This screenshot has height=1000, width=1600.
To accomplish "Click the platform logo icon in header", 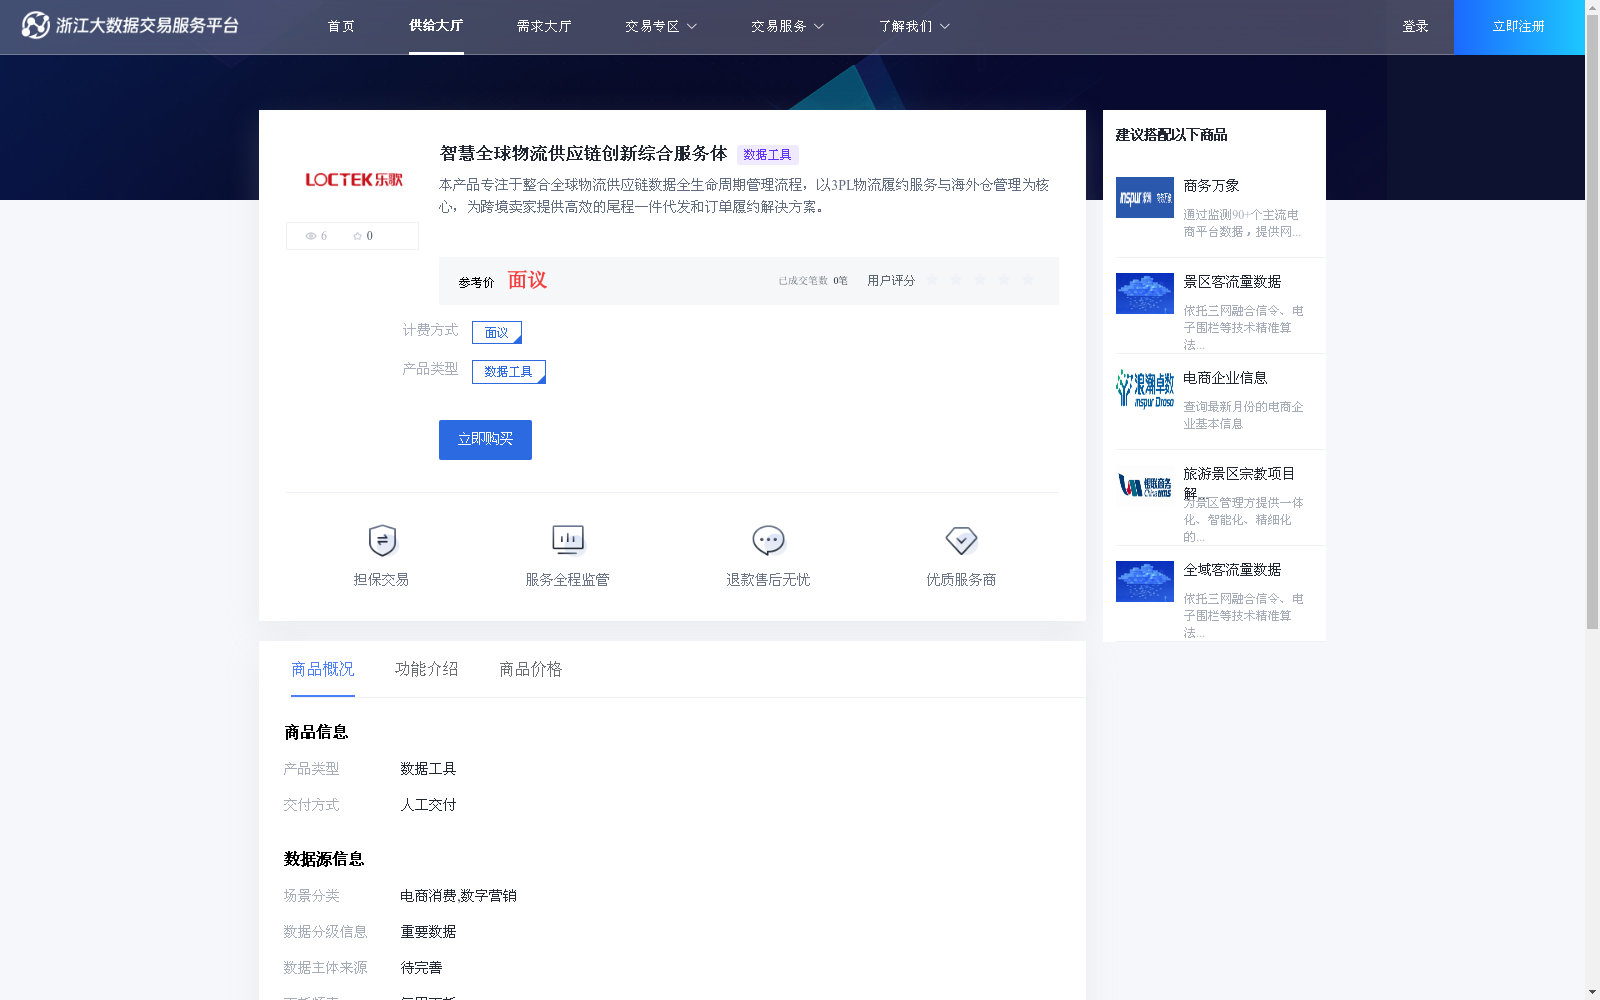I will pyautogui.click(x=35, y=25).
